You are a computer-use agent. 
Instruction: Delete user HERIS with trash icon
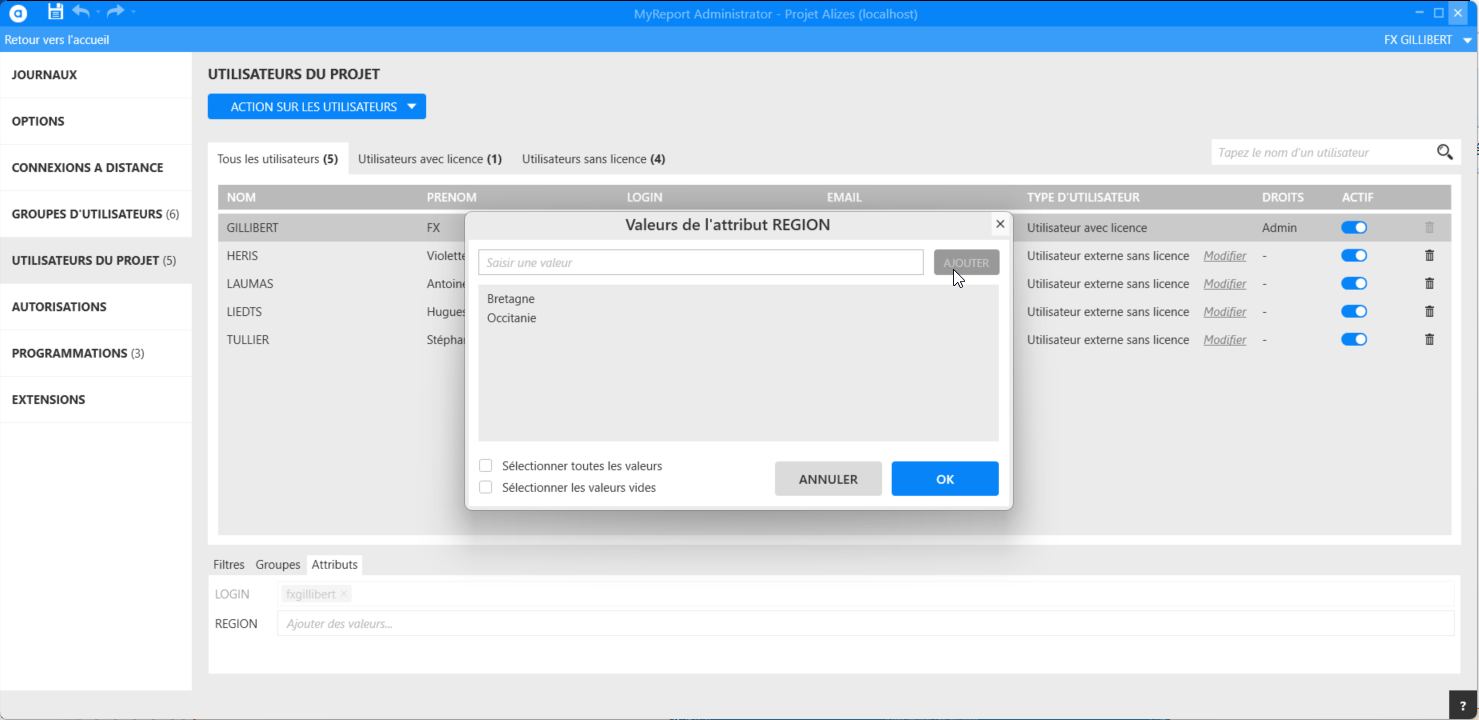coord(1429,256)
